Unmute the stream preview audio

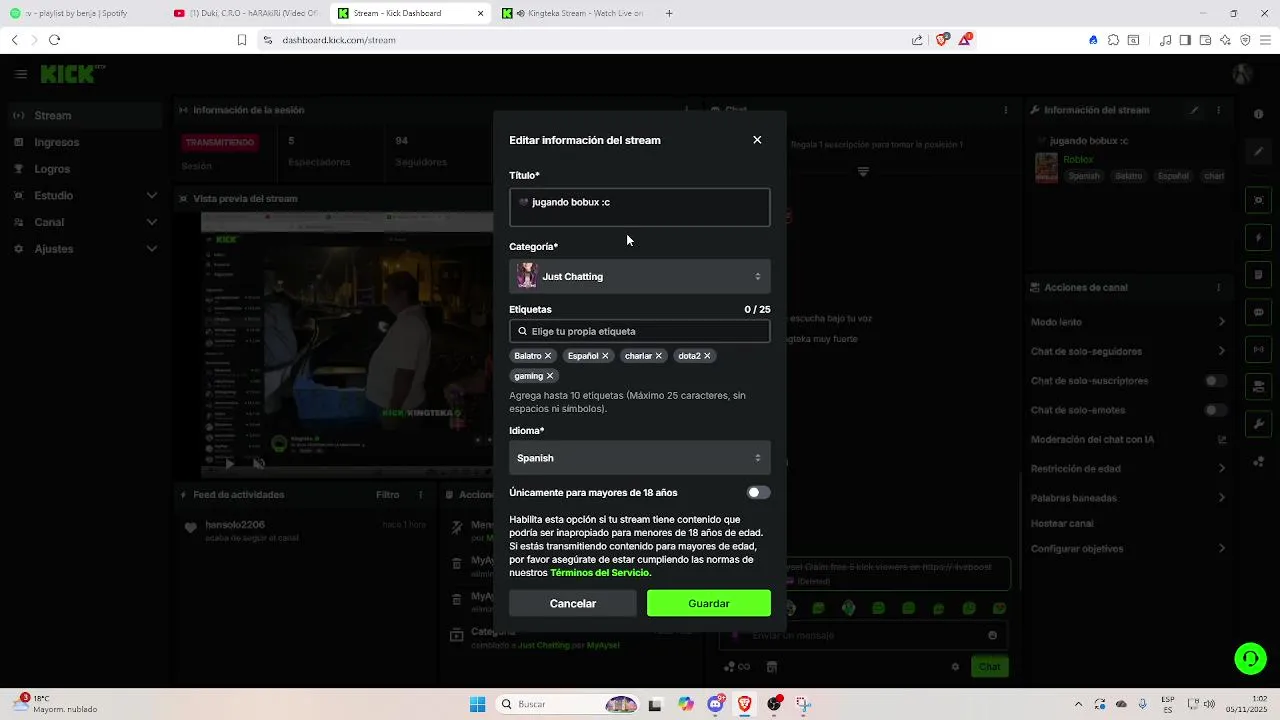[258, 463]
